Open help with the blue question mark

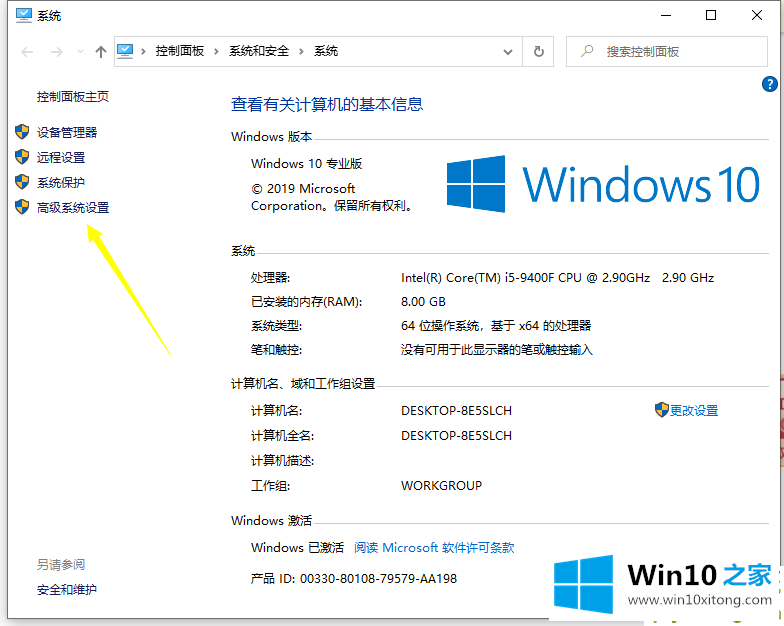tap(770, 84)
